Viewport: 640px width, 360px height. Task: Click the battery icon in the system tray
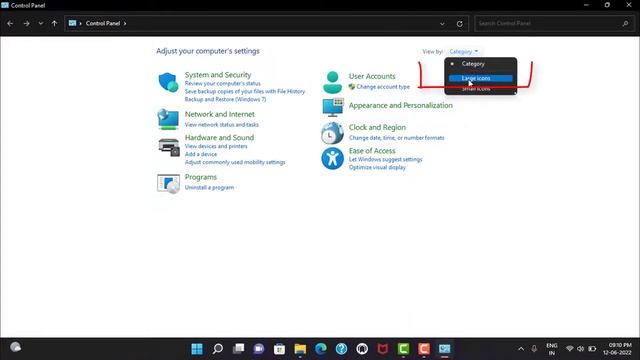tap(592, 349)
